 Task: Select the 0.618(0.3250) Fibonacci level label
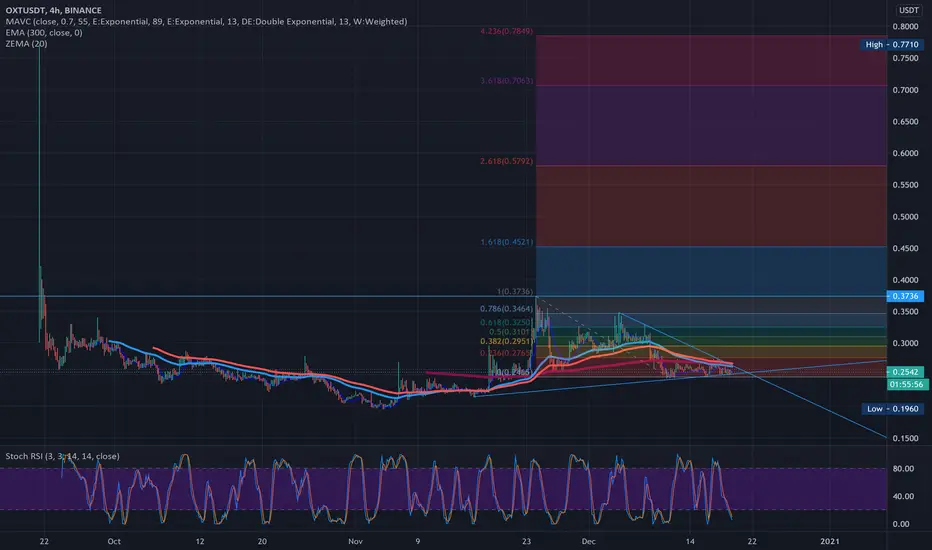506,323
